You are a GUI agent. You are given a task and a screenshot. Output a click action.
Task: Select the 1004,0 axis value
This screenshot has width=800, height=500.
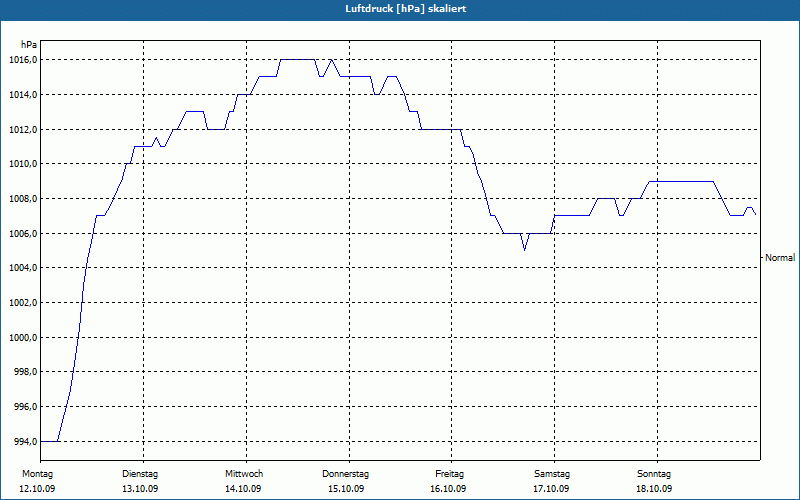click(x=22, y=268)
